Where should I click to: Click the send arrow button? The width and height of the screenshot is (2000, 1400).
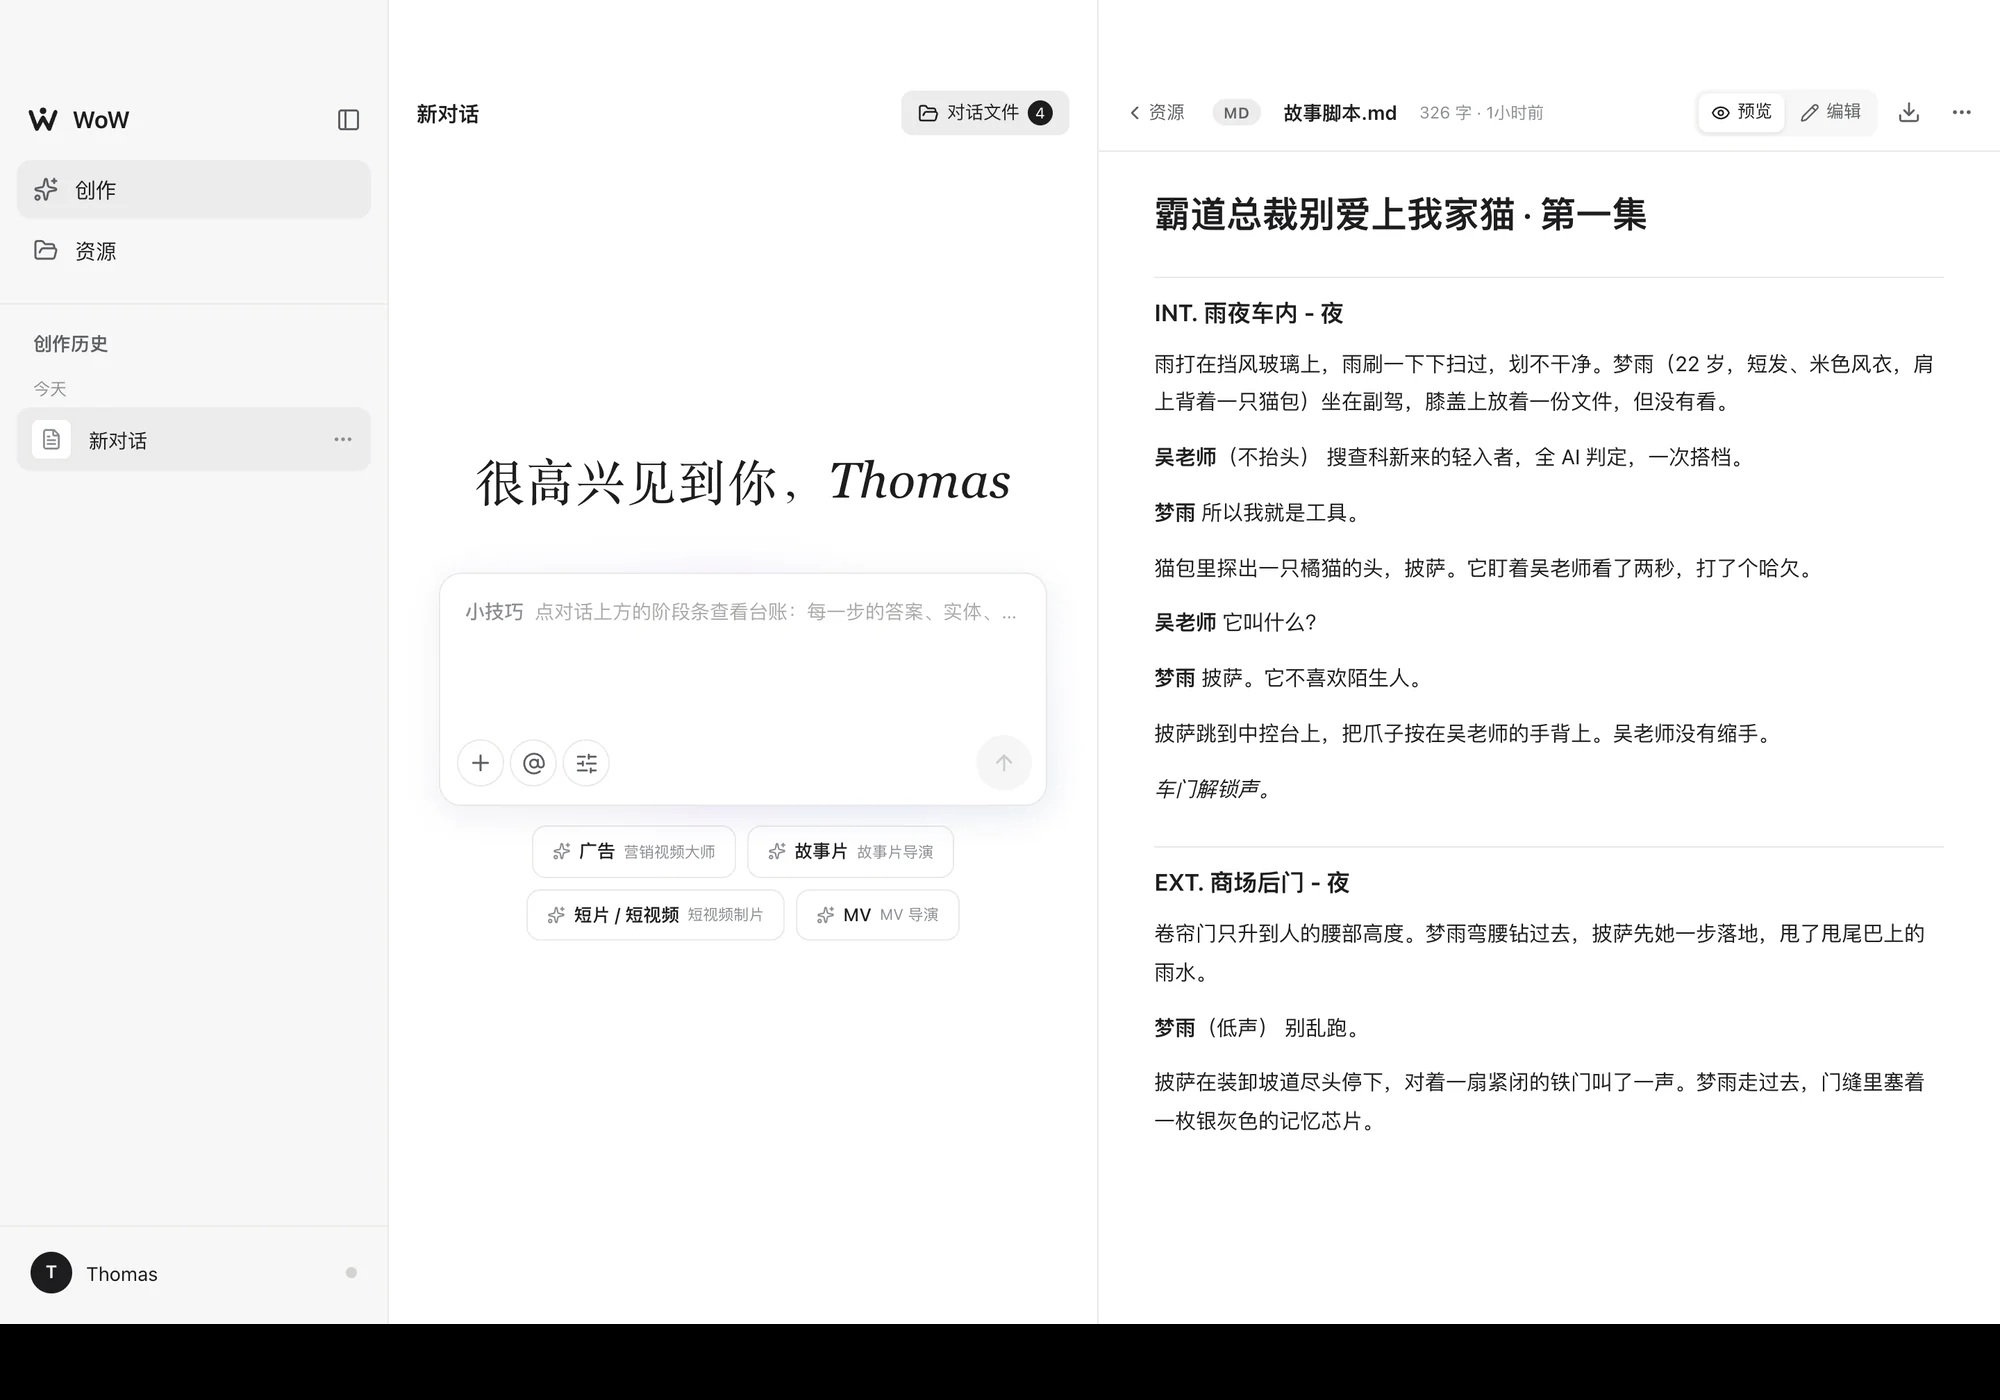1003,763
